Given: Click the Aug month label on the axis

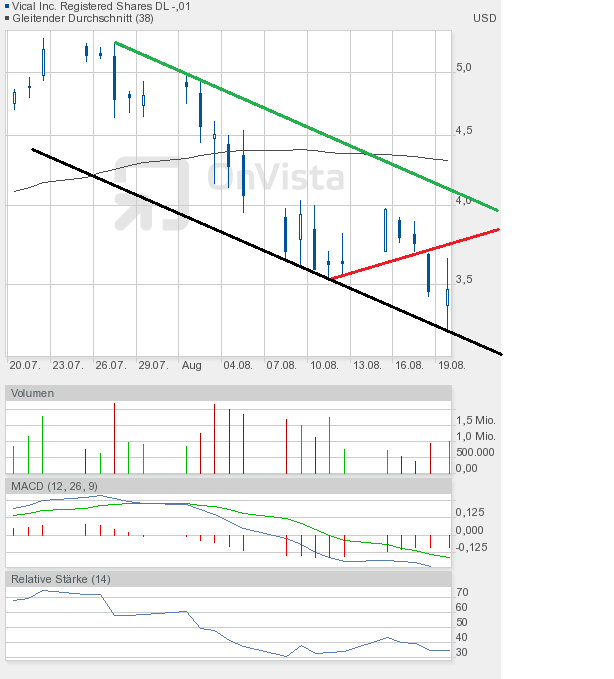Looking at the screenshot, I should pos(191,365).
